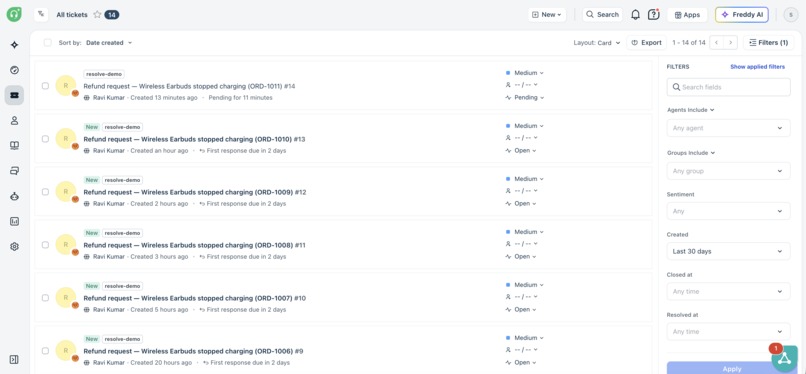This screenshot has width=806, height=374.
Task: Open Freddy AI sparkle sidebar icon
Action: point(14,45)
